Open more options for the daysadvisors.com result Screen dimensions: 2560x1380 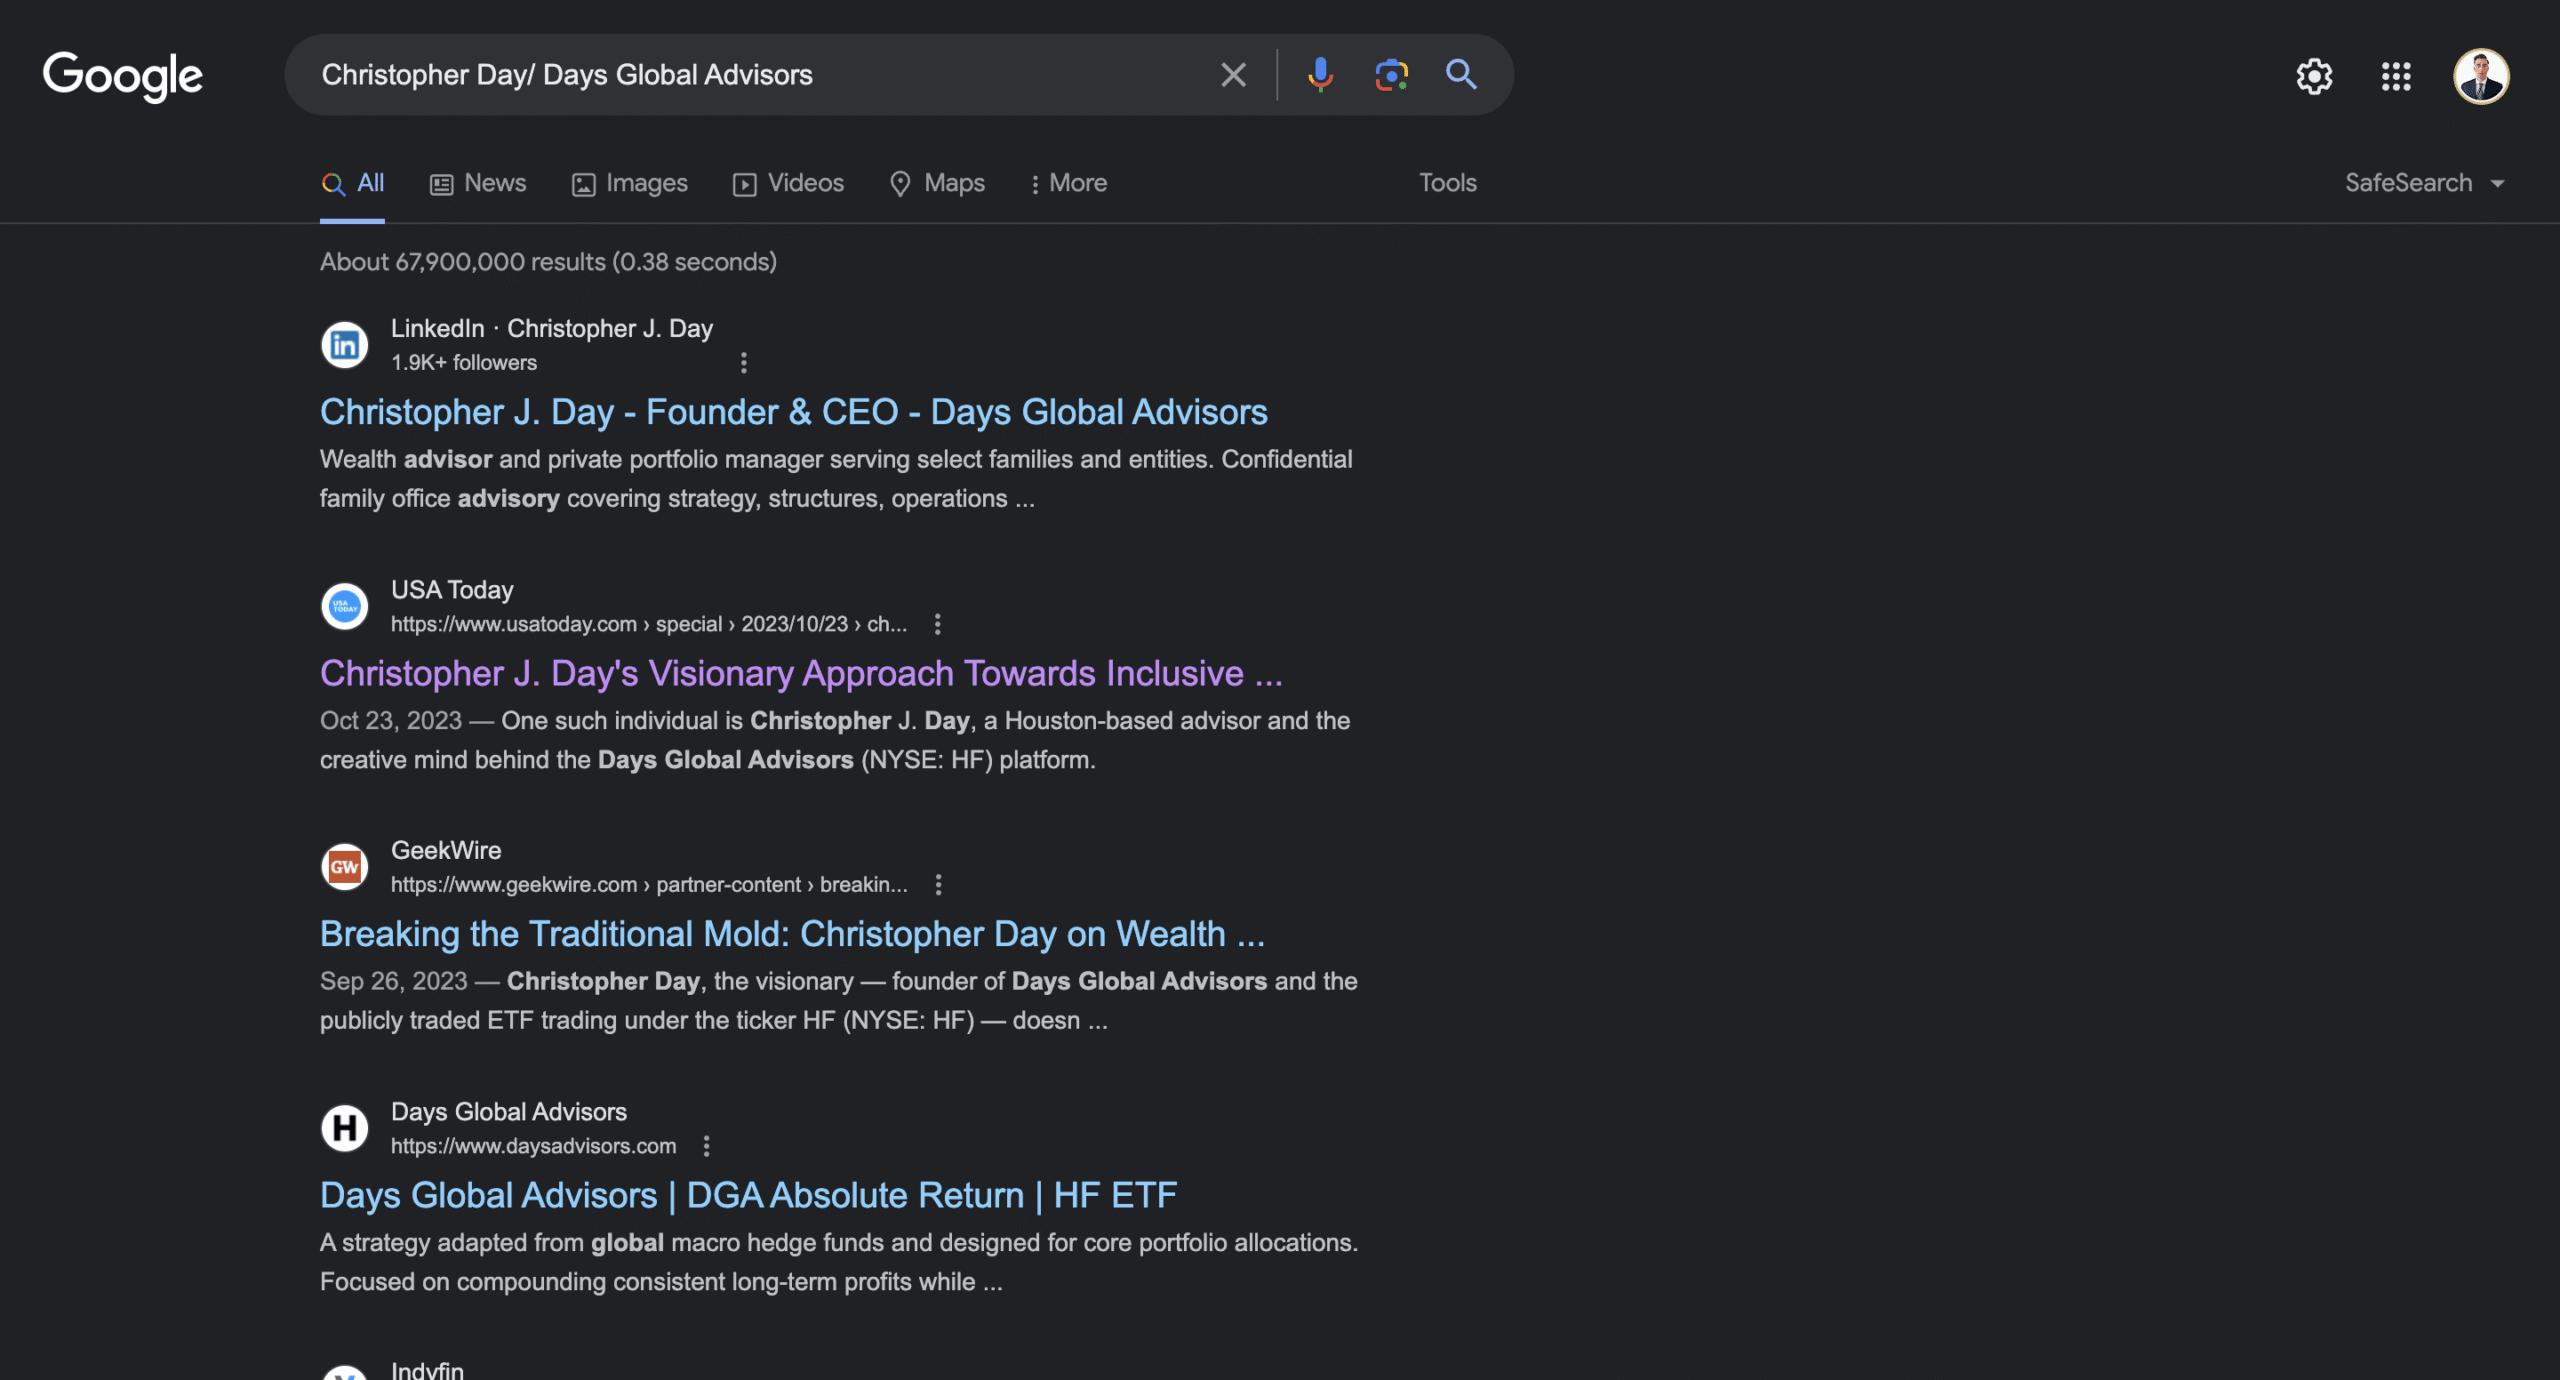[706, 1146]
